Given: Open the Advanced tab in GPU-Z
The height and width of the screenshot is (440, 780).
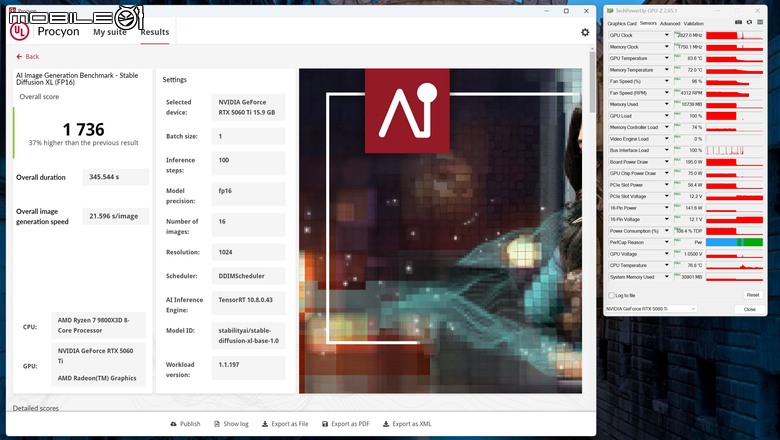Looking at the screenshot, I should point(670,23).
